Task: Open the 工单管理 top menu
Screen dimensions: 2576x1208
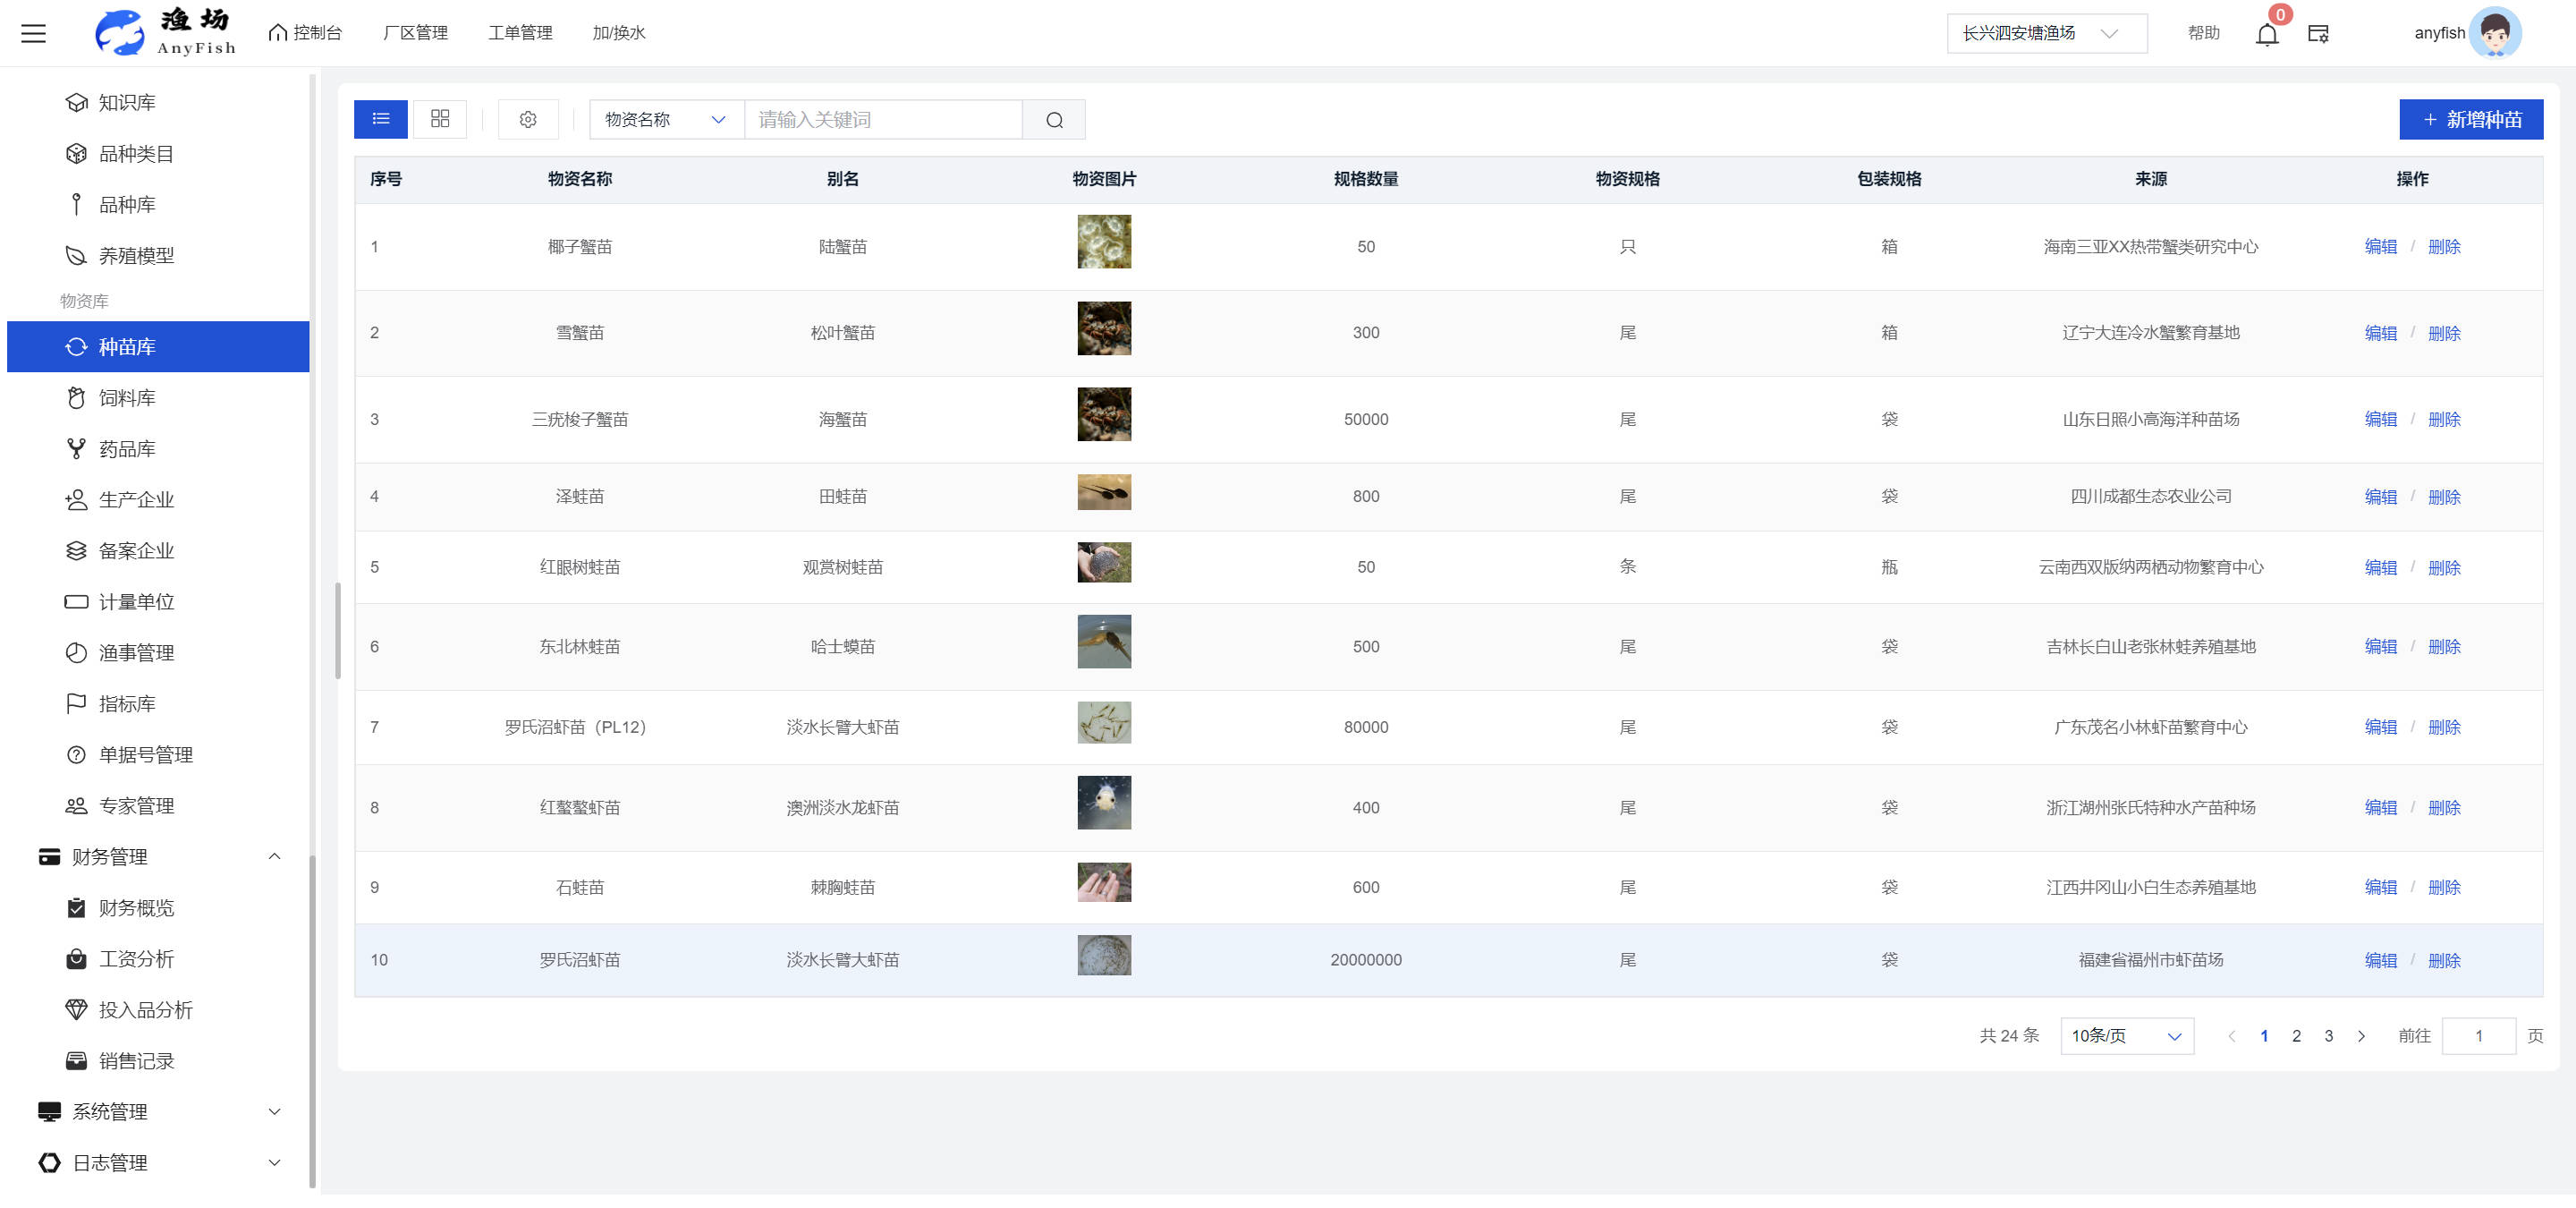Action: (520, 33)
